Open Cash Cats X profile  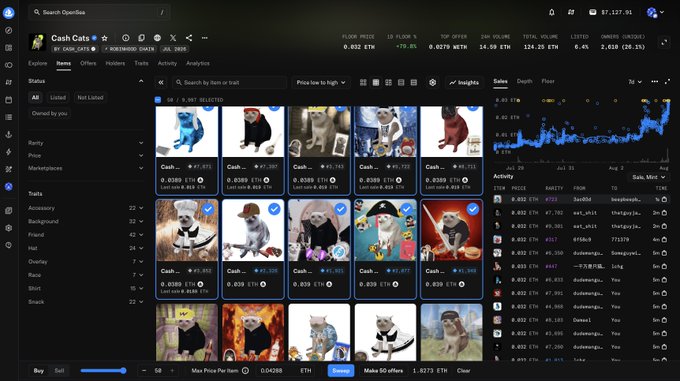(x=173, y=38)
